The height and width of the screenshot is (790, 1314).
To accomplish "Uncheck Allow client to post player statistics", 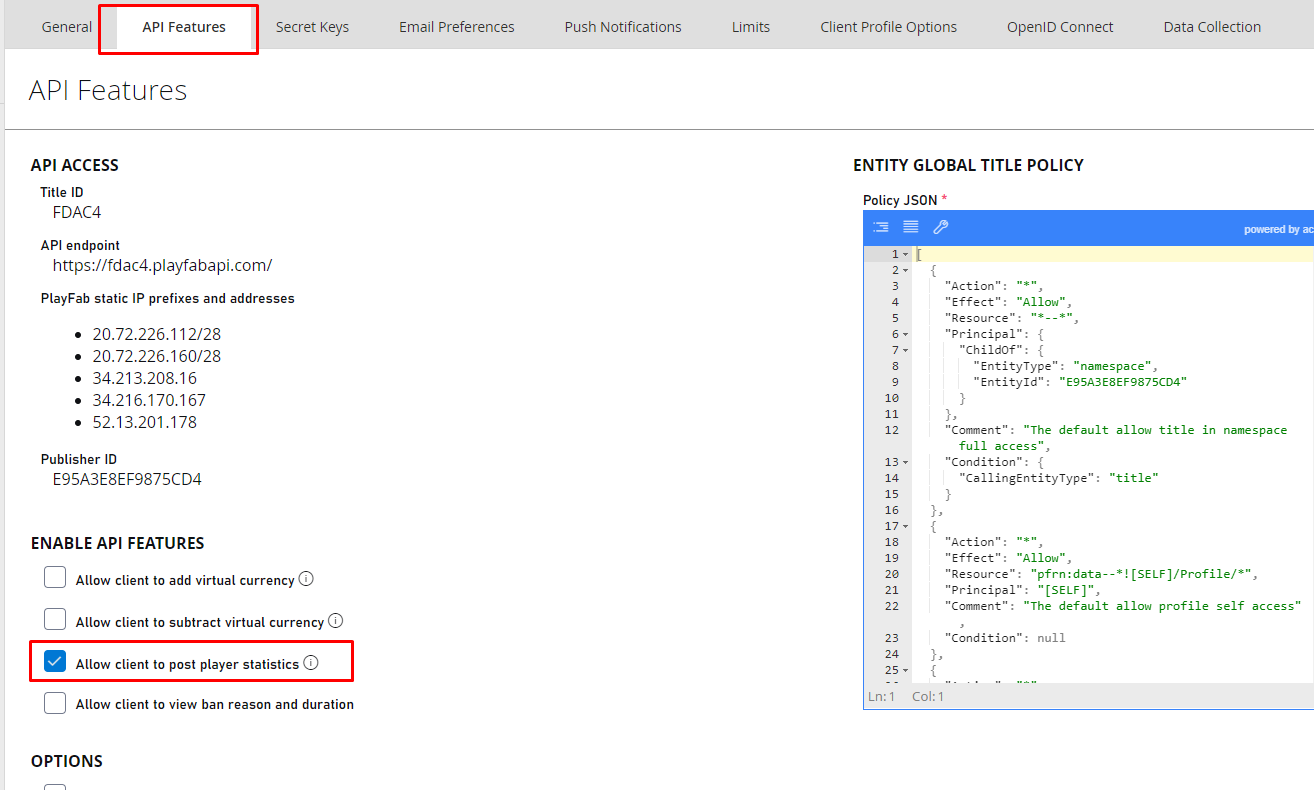I will pos(55,662).
